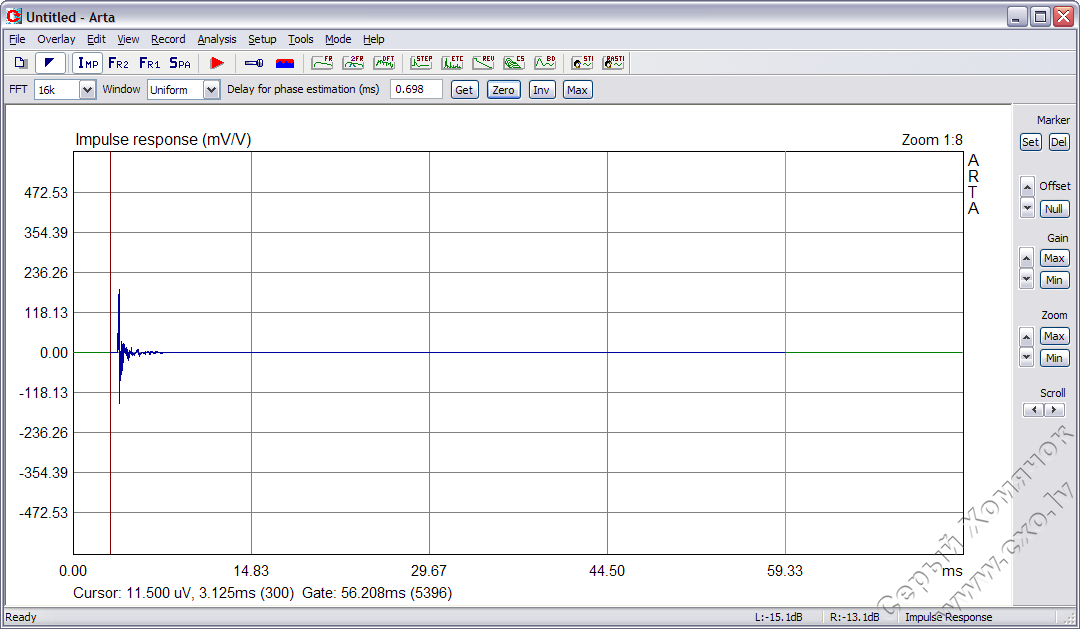Open the 2FR analysis icon
The width and height of the screenshot is (1080, 629).
pos(353,63)
